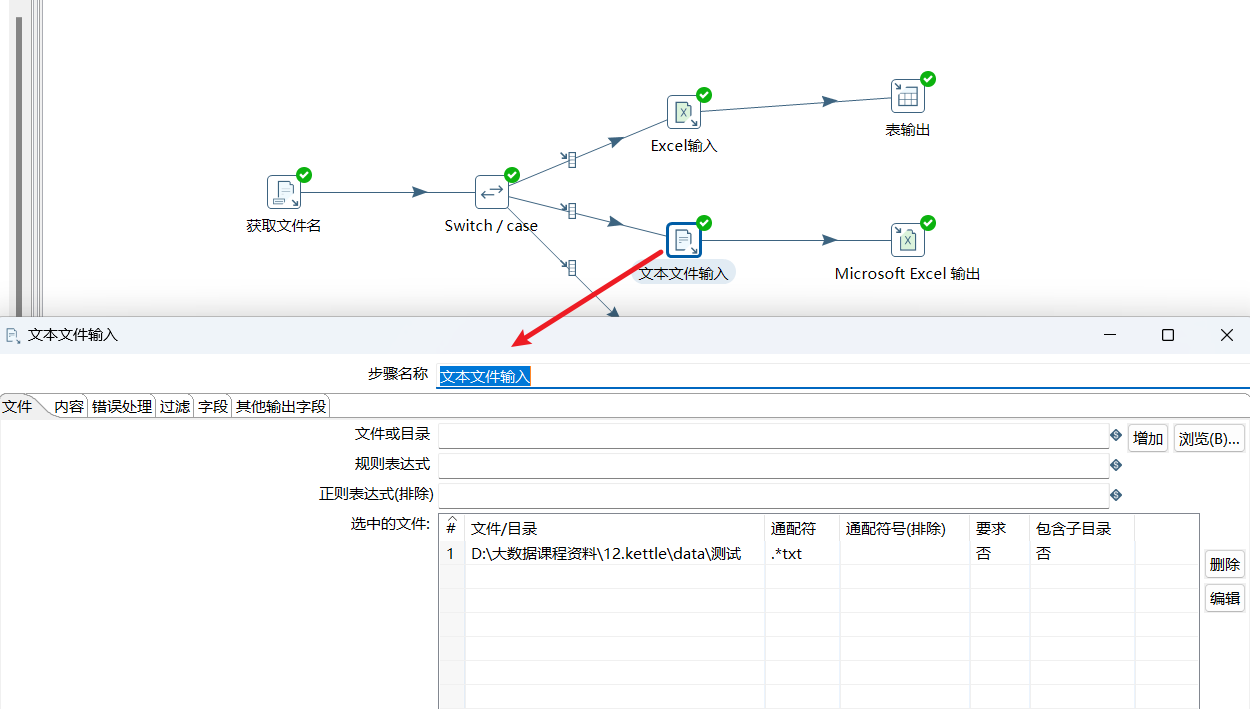Click the 包含子目录 column header
The width and height of the screenshot is (1250, 709).
coord(1082,529)
